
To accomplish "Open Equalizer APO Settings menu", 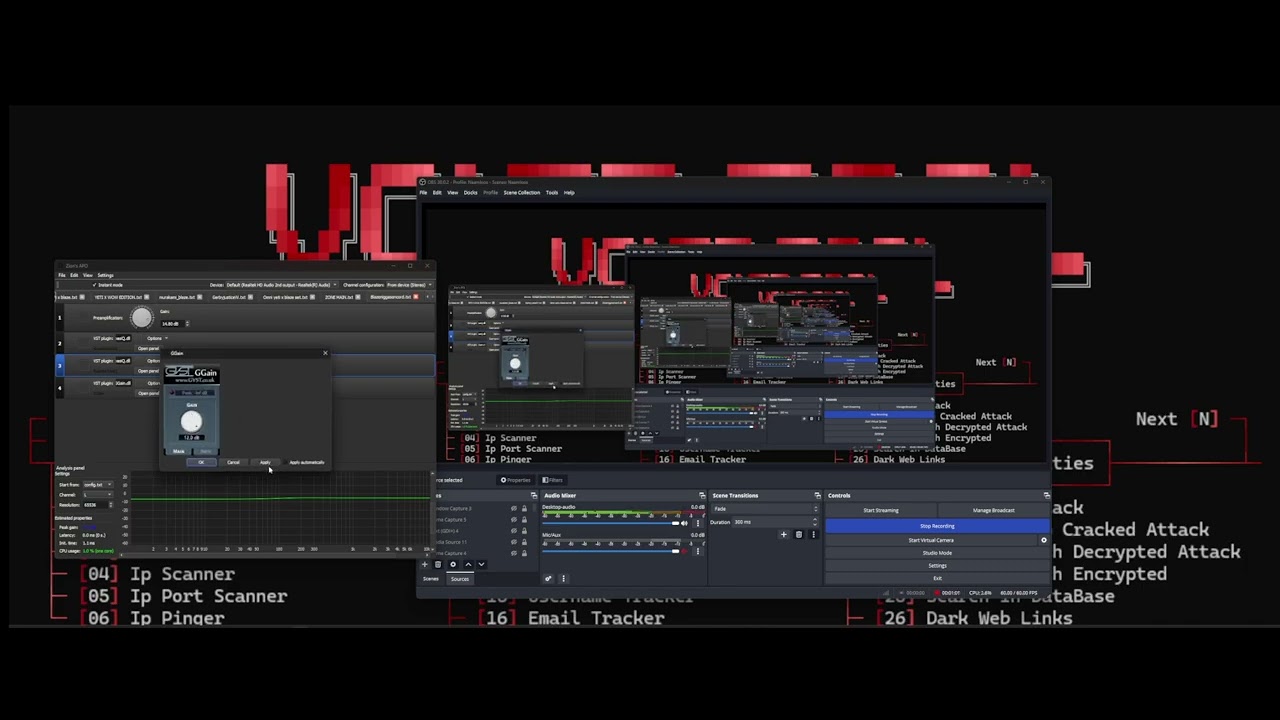I will pyautogui.click(x=105, y=275).
